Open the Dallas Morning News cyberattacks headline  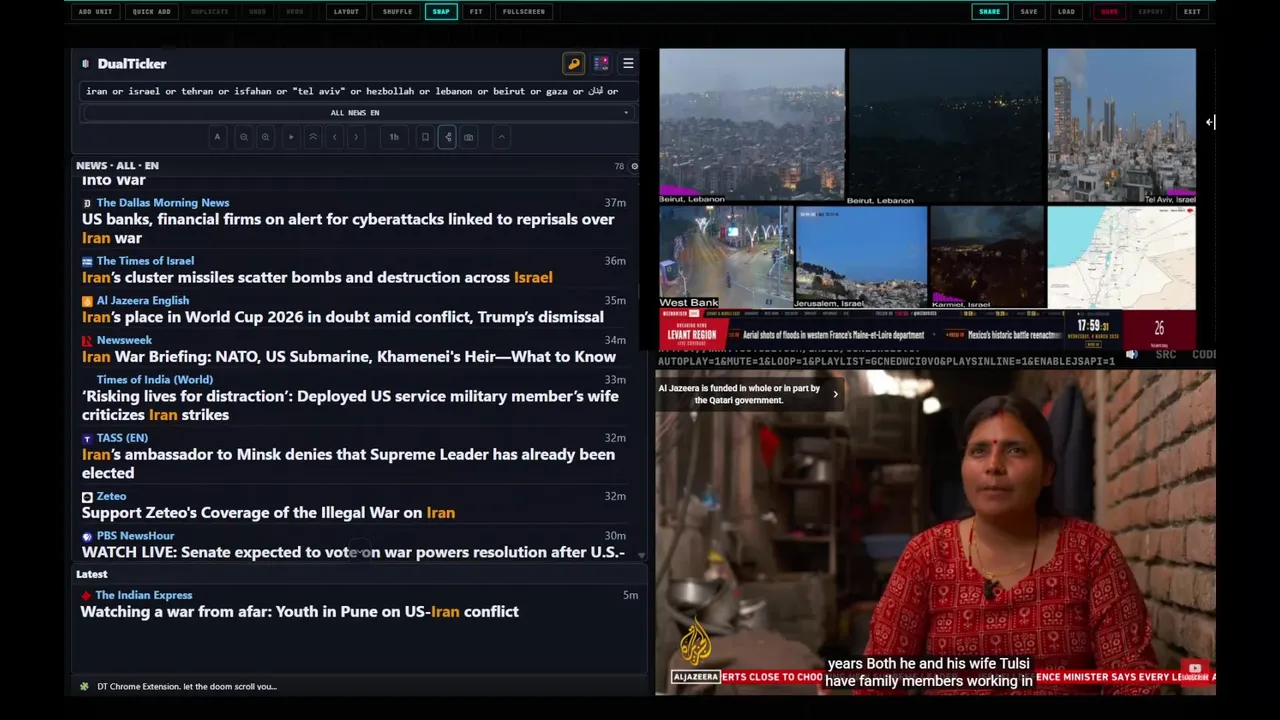pos(348,229)
